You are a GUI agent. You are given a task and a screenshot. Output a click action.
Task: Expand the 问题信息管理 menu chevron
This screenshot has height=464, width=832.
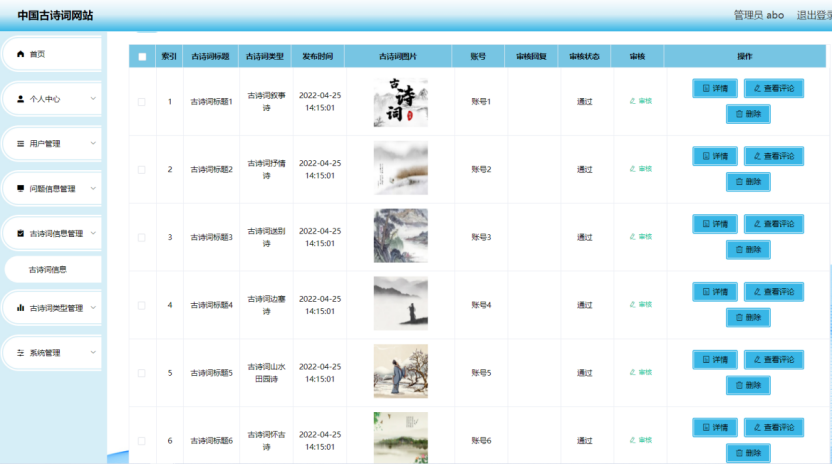[93, 188]
